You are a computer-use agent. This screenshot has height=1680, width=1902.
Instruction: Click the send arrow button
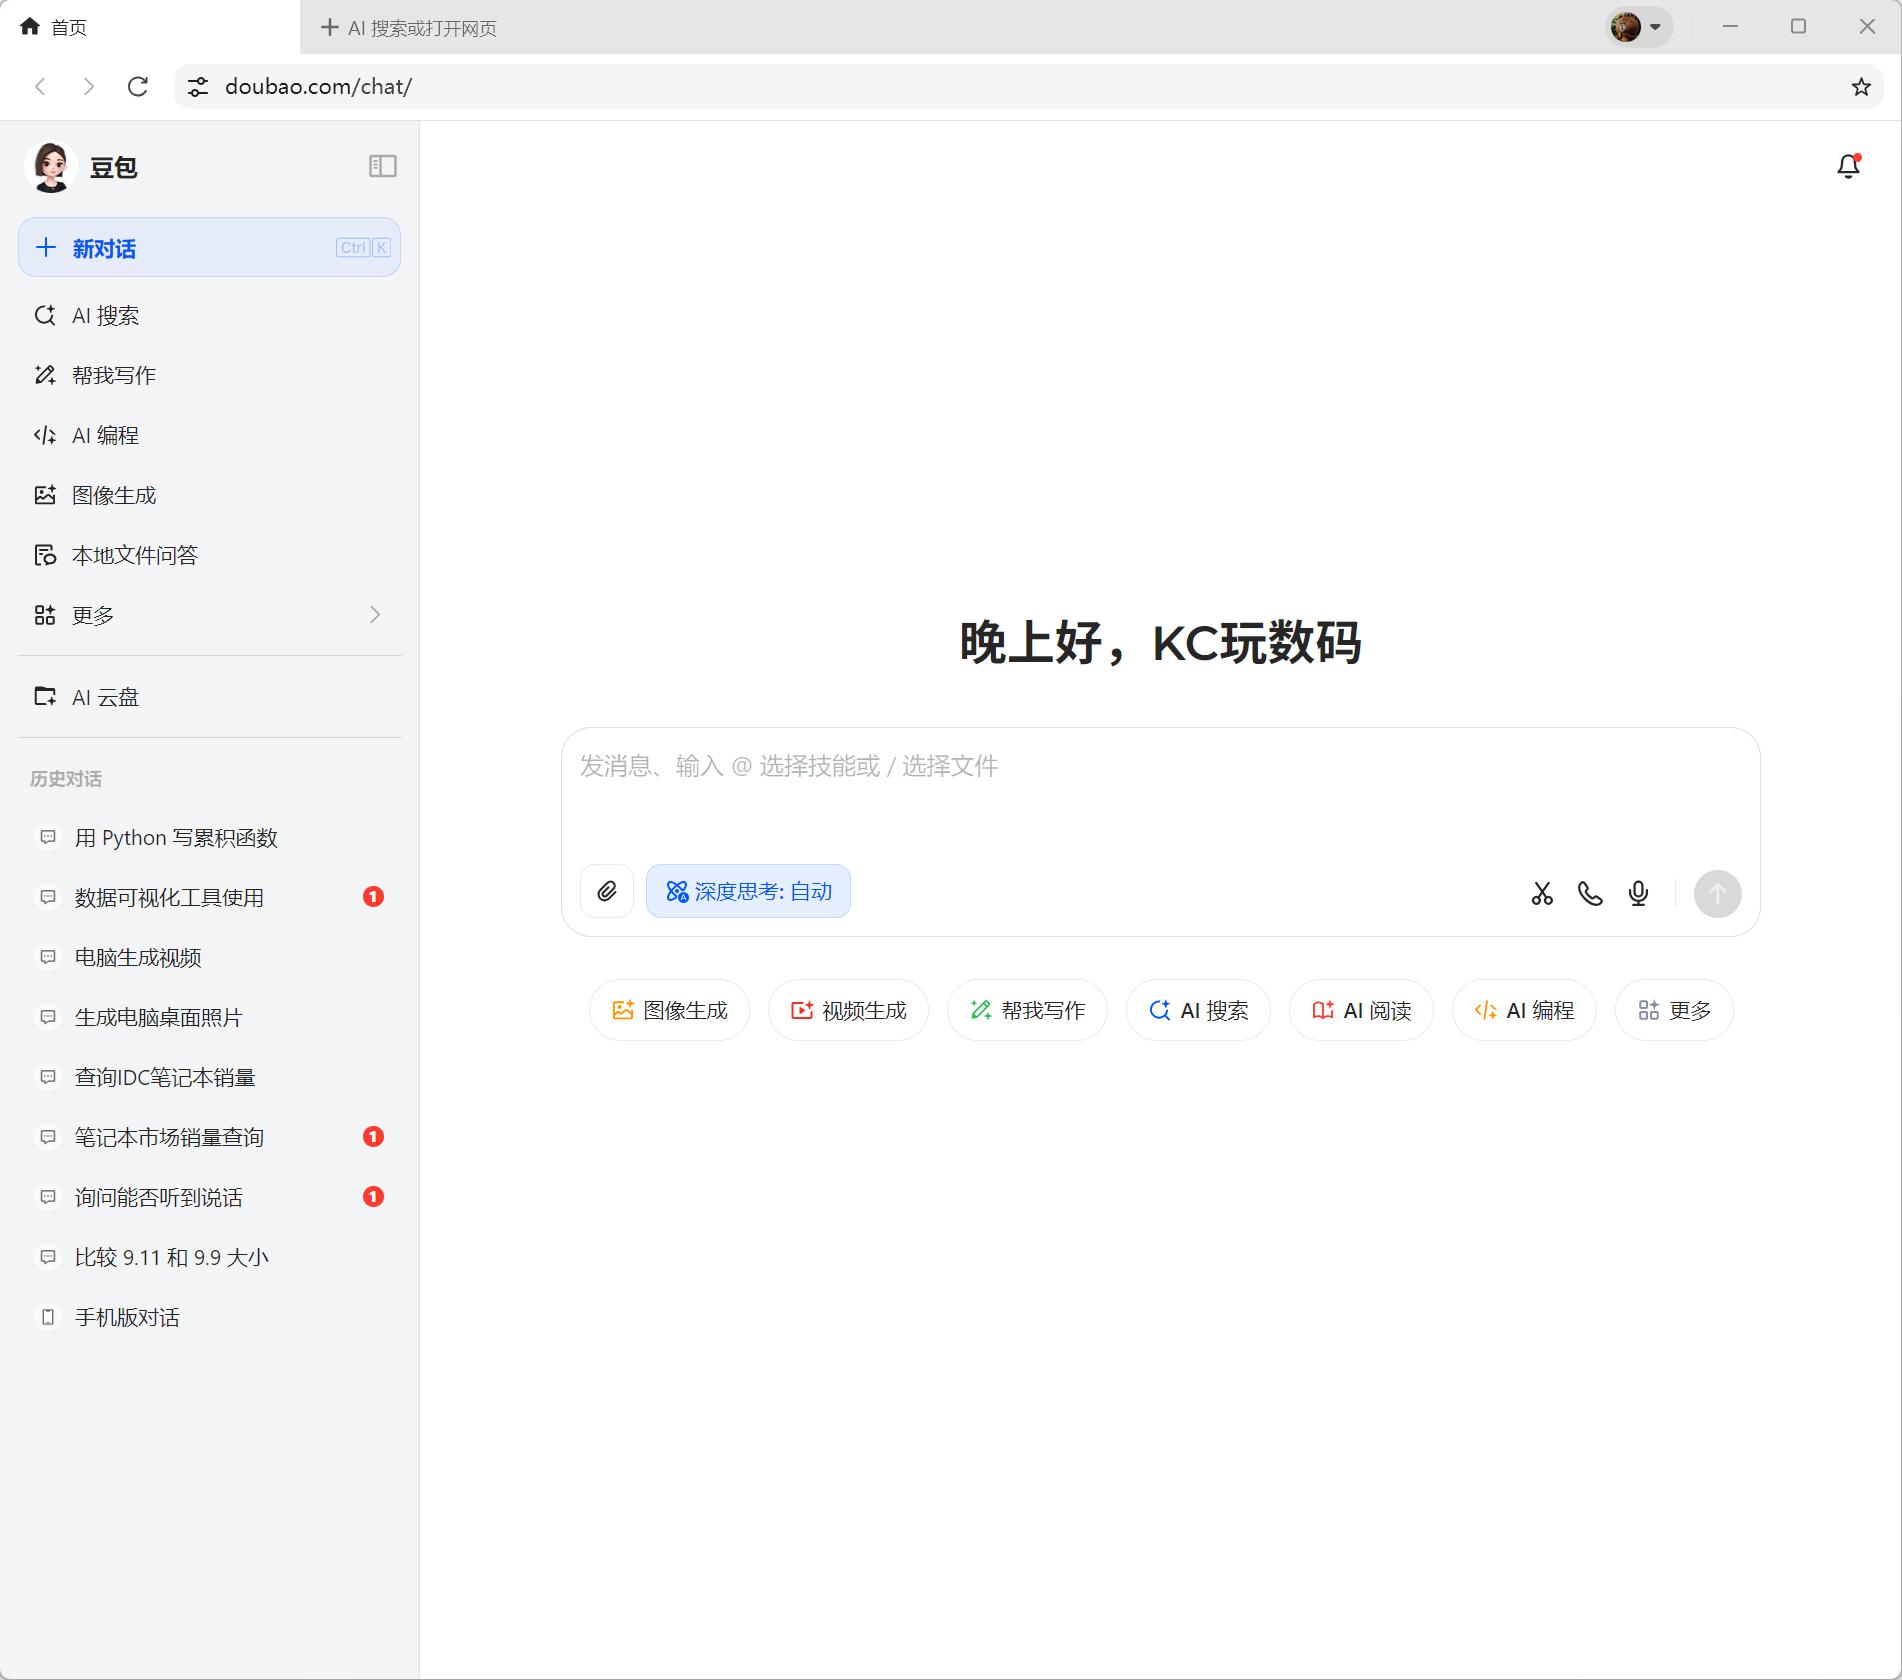(1717, 893)
